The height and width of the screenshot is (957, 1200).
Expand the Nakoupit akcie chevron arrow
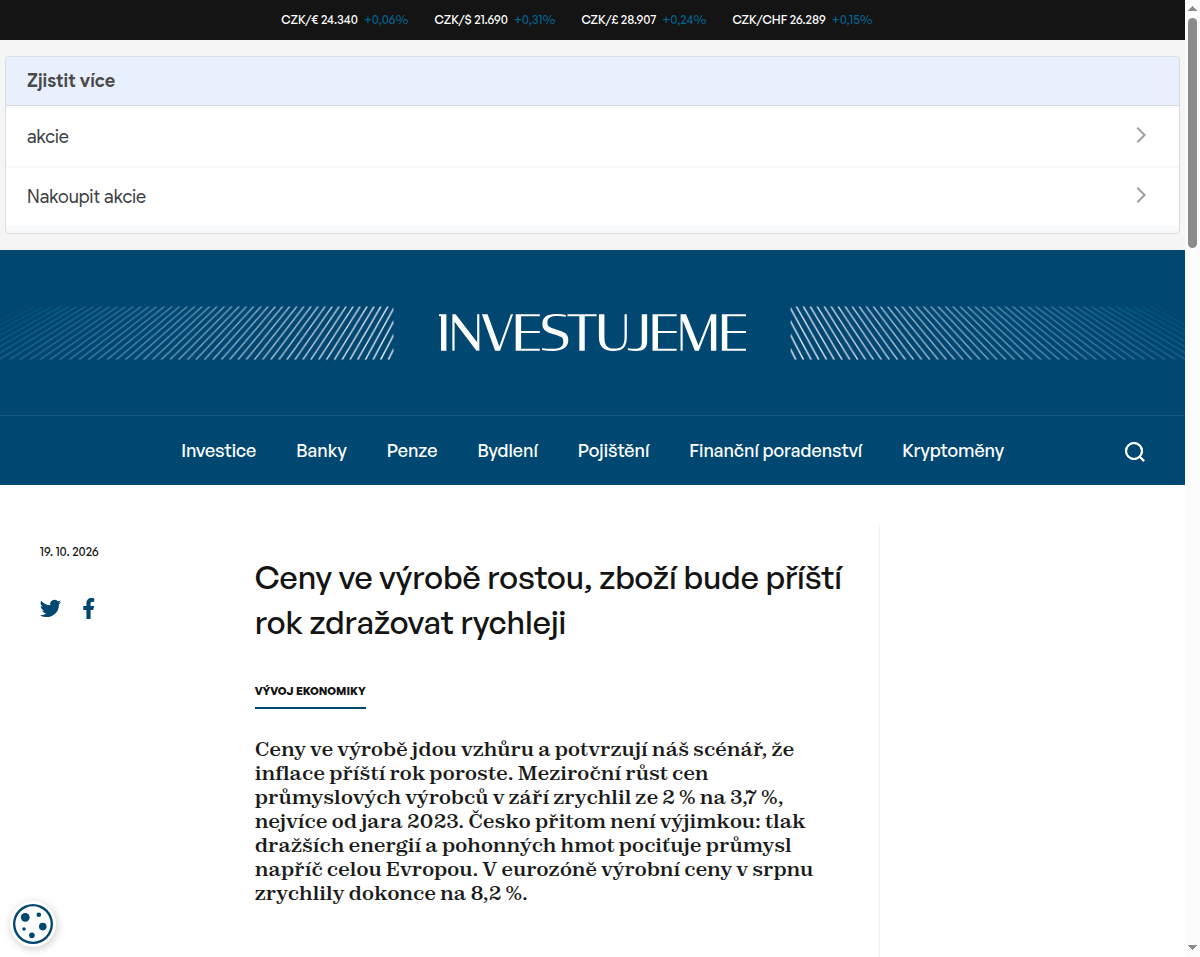click(1141, 196)
